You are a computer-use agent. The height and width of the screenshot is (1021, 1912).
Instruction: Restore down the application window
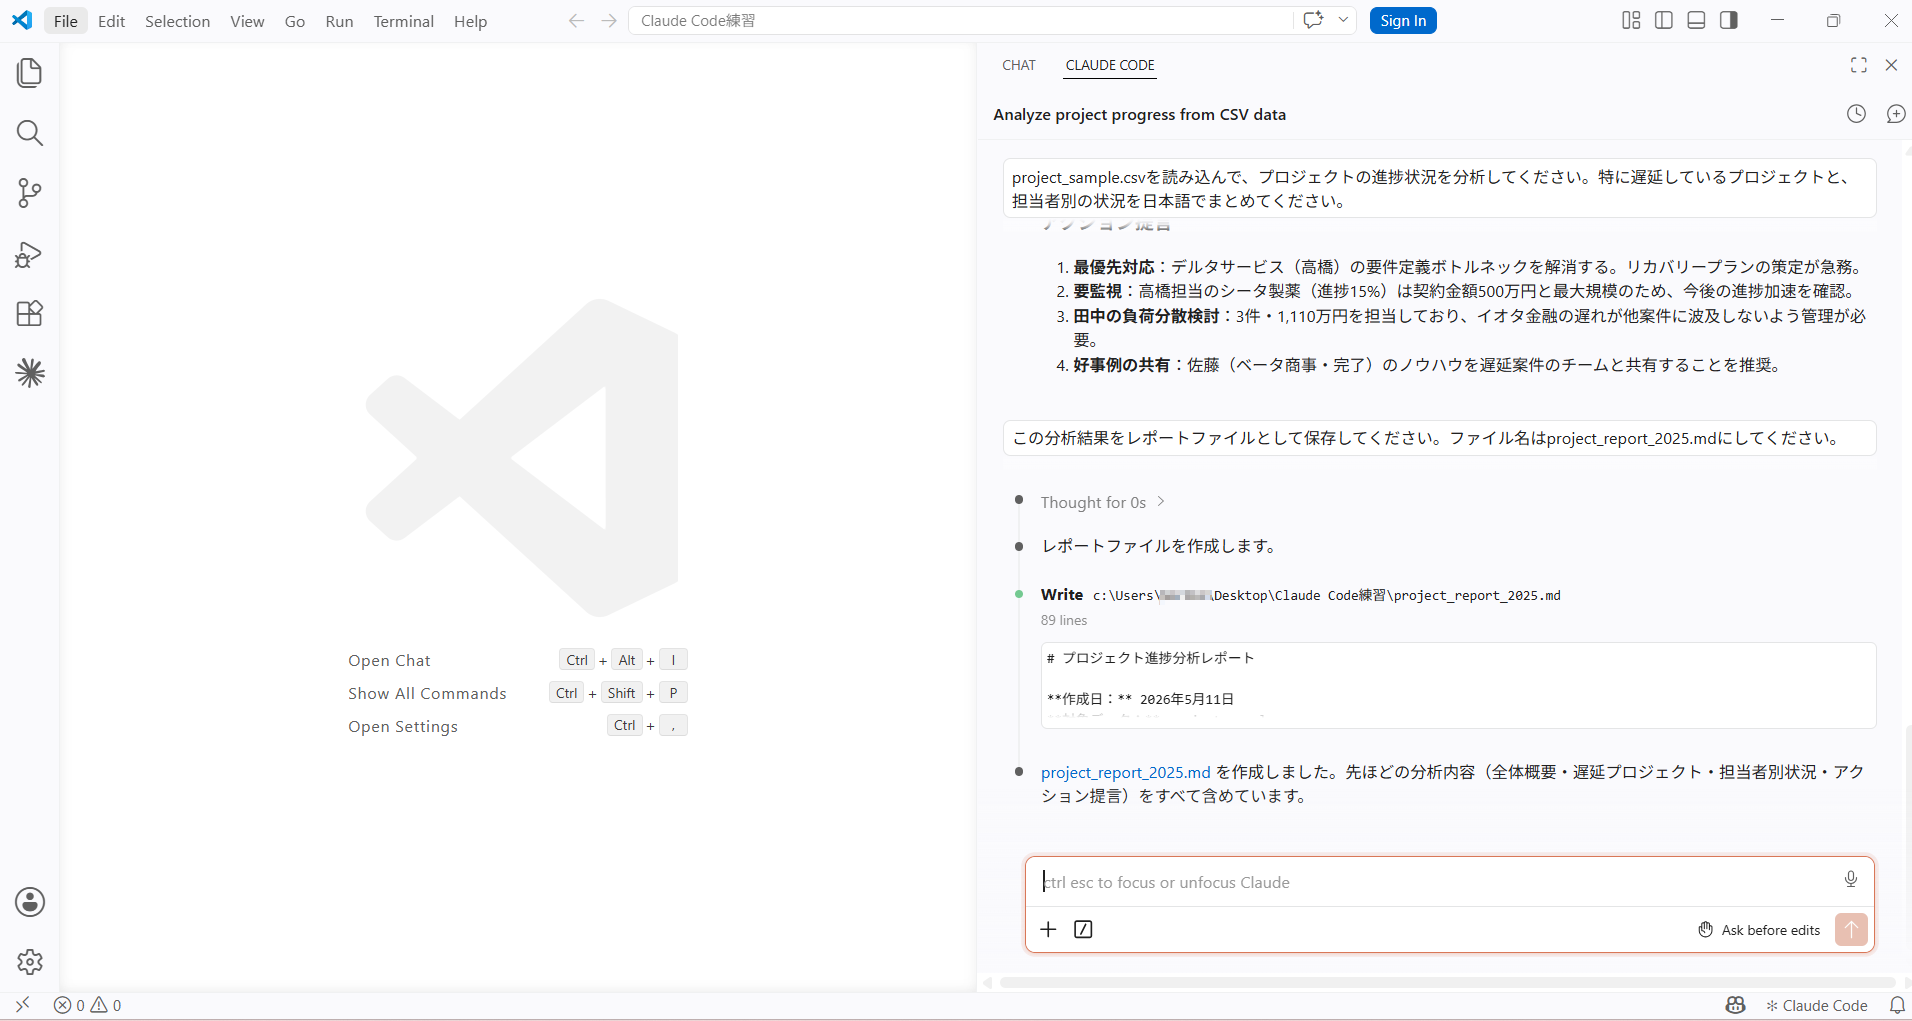1833,20
